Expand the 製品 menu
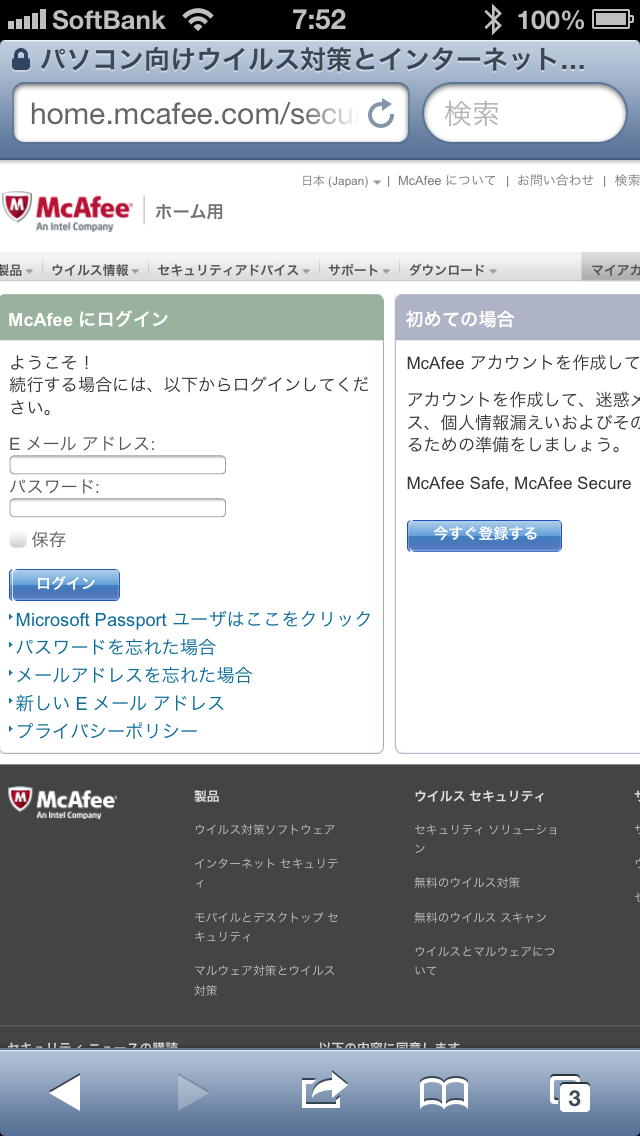Image resolution: width=640 pixels, height=1136 pixels. [x=17, y=270]
